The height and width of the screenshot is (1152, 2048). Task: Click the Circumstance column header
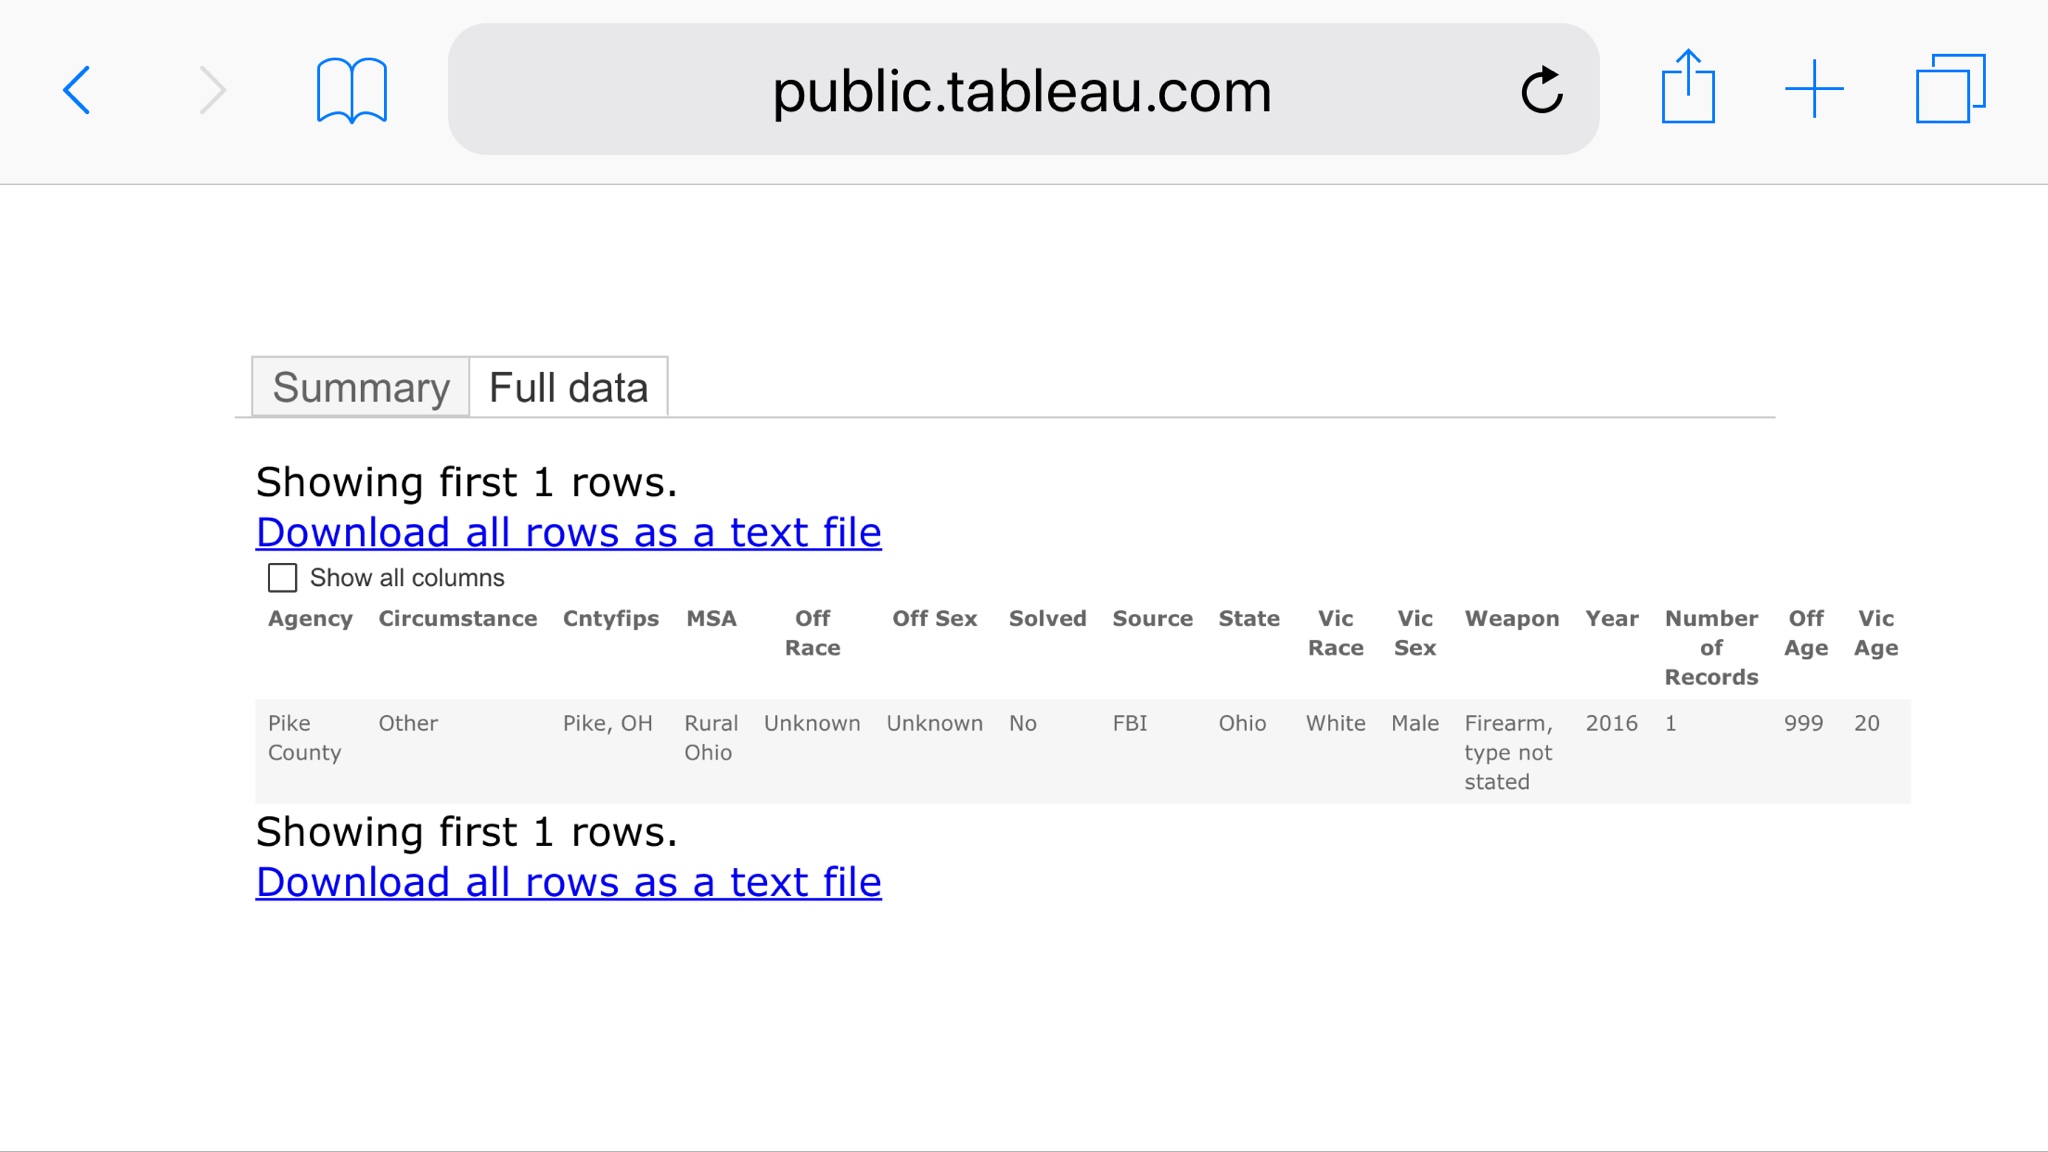pos(457,619)
